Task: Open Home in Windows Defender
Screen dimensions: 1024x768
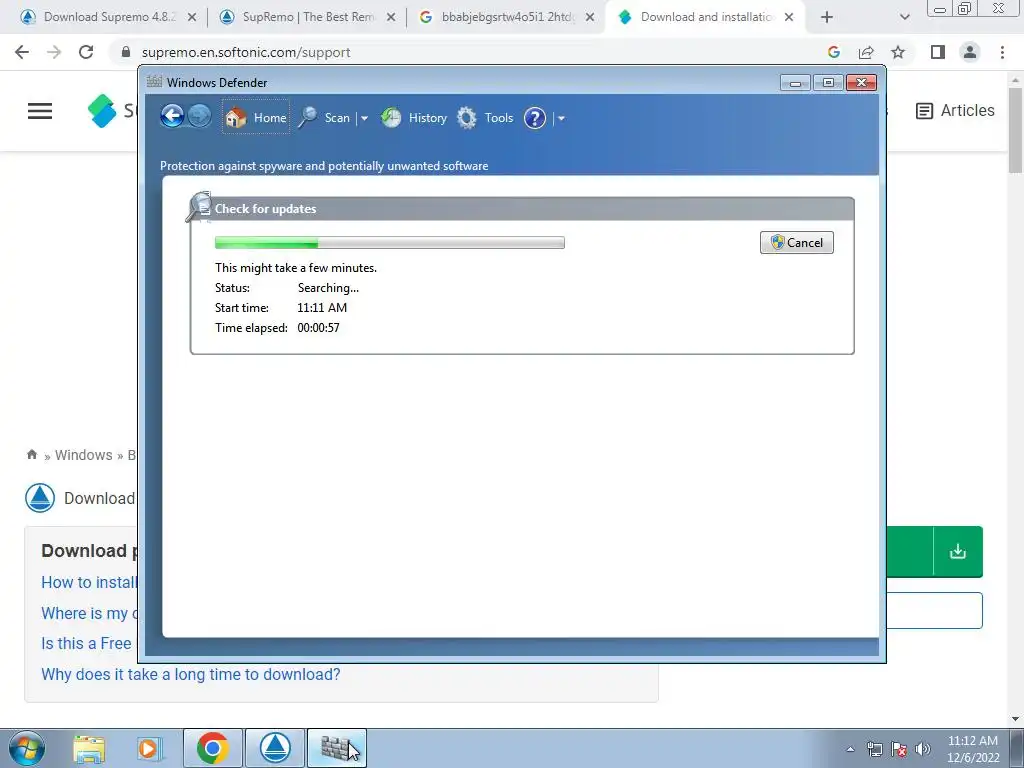Action: point(255,118)
